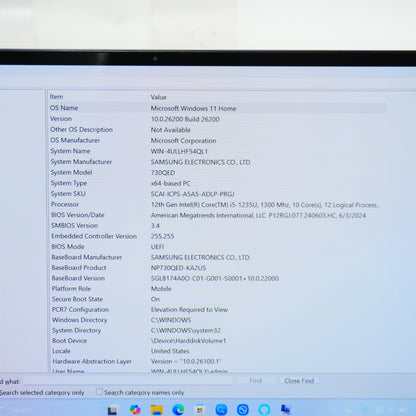Click the blue Q app icon in taskbar
This screenshot has height=416, width=416.
[221, 409]
